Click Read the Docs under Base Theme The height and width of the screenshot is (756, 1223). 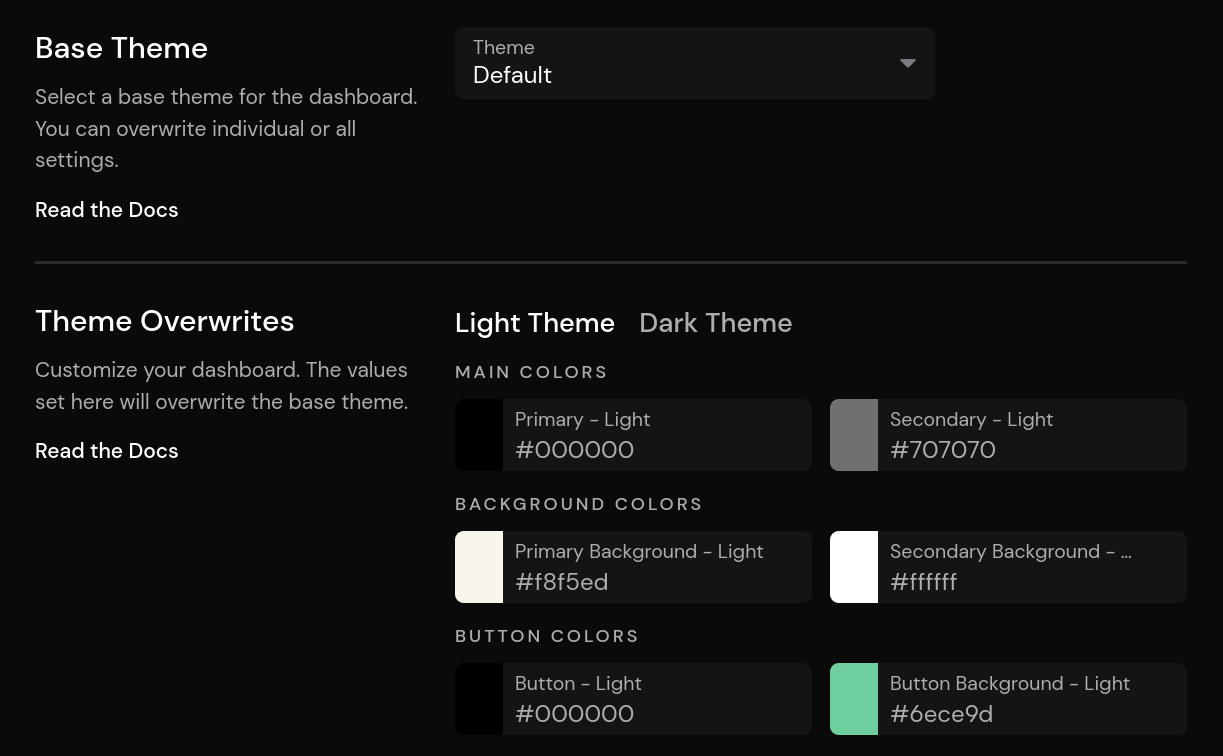click(x=106, y=210)
